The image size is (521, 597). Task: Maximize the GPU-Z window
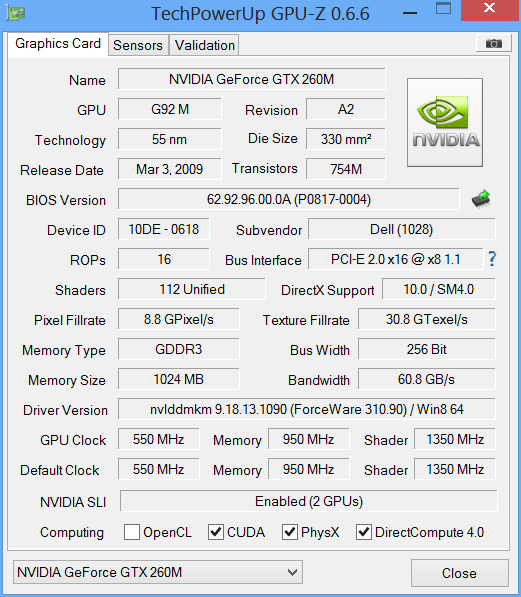[443, 8]
